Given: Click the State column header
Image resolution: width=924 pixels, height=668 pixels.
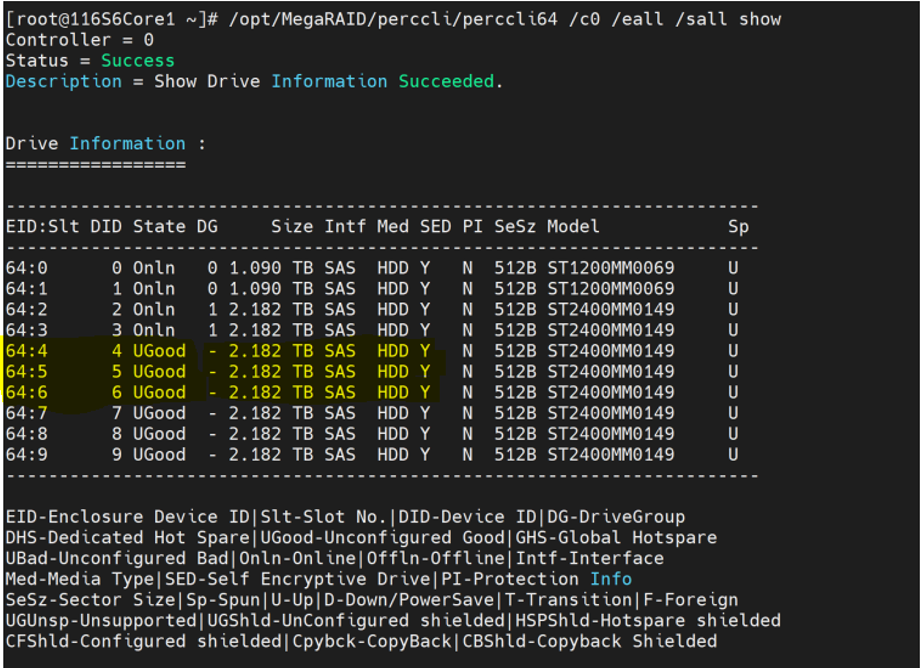Looking at the screenshot, I should pos(159,227).
